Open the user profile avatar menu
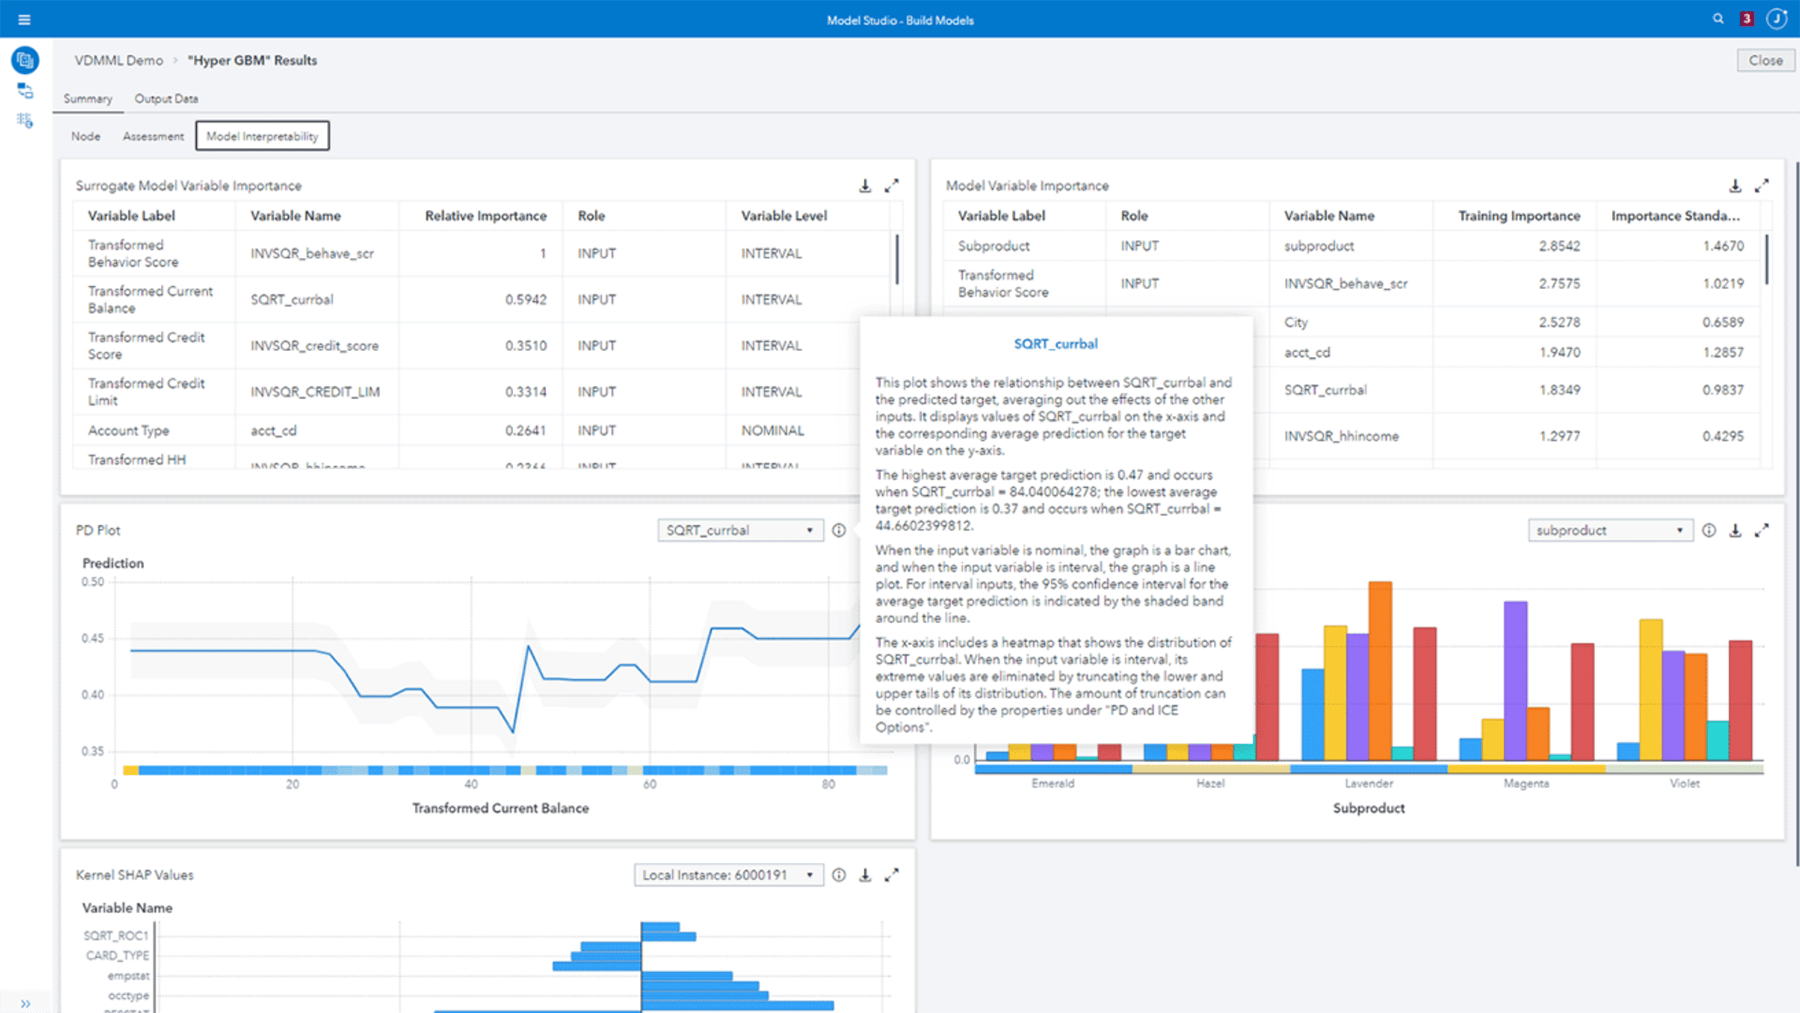The height and width of the screenshot is (1013, 1800). pyautogui.click(x=1777, y=18)
